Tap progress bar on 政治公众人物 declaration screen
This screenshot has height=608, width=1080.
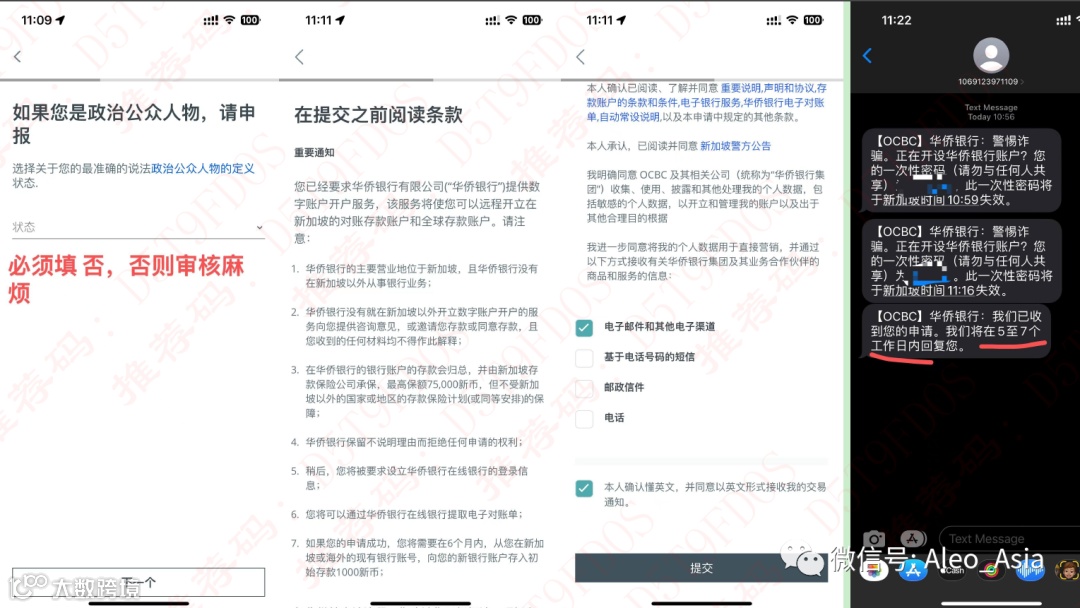click(x=138, y=80)
